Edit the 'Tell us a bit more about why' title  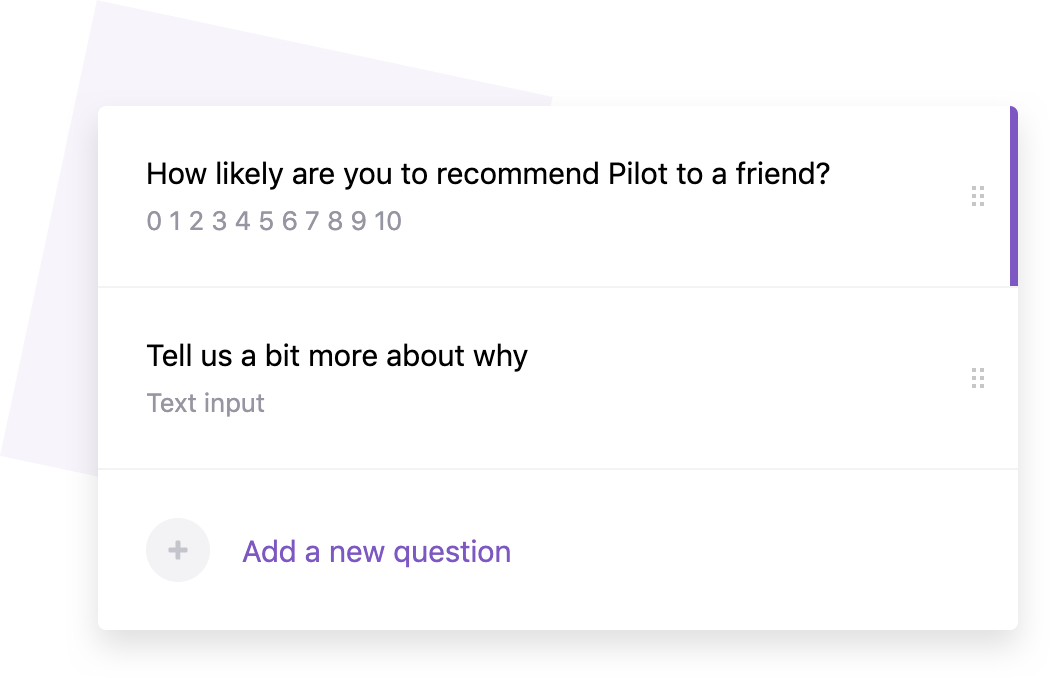(338, 355)
